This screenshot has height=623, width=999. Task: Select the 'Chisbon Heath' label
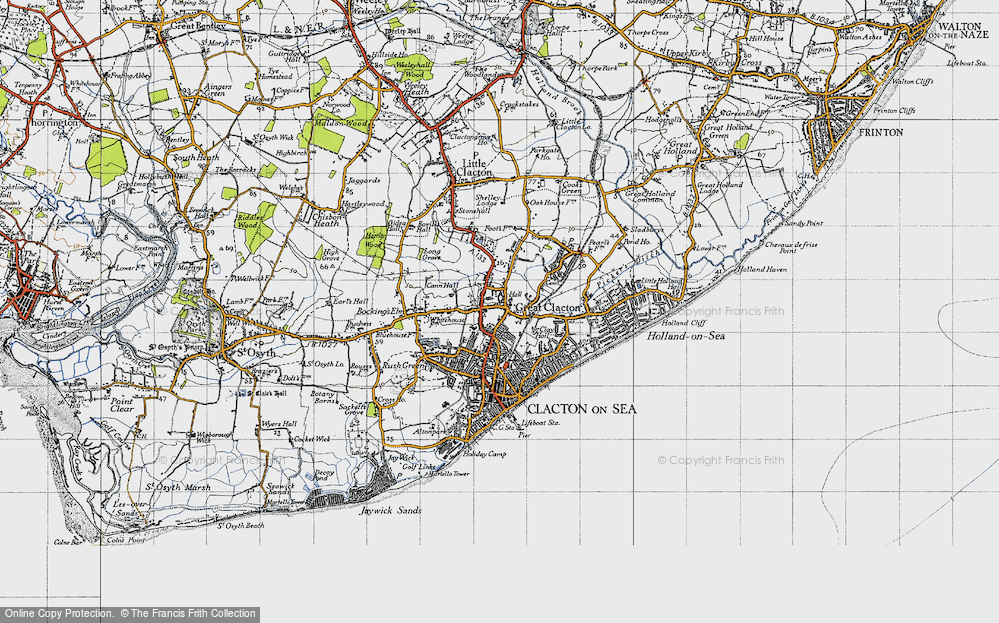click(x=327, y=220)
